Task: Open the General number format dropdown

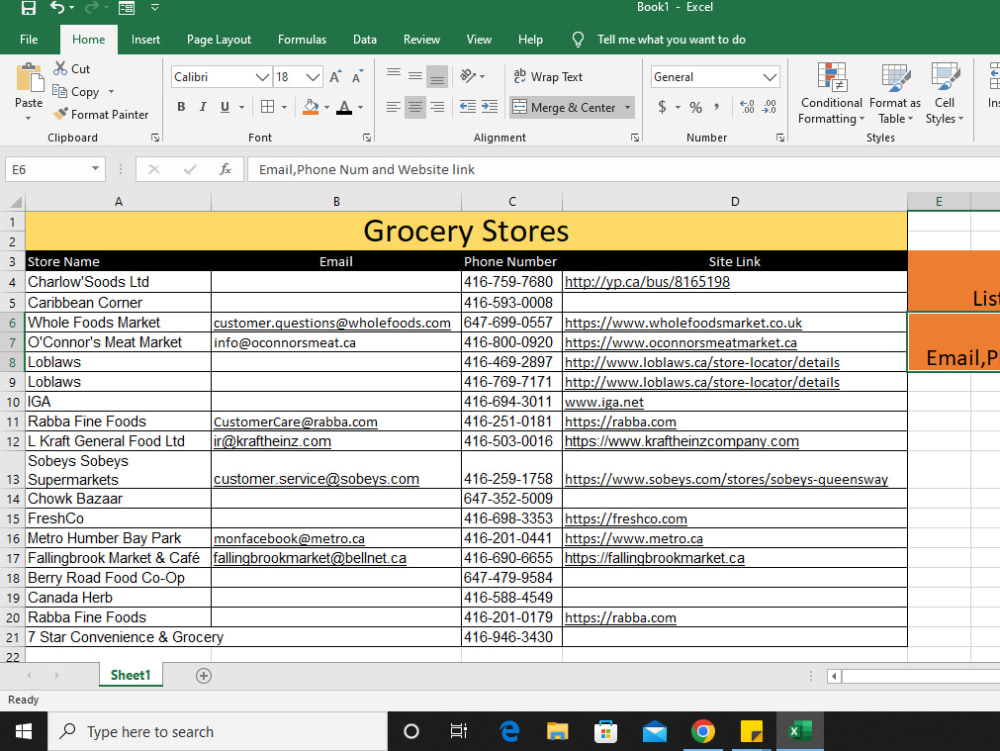Action: [770, 77]
